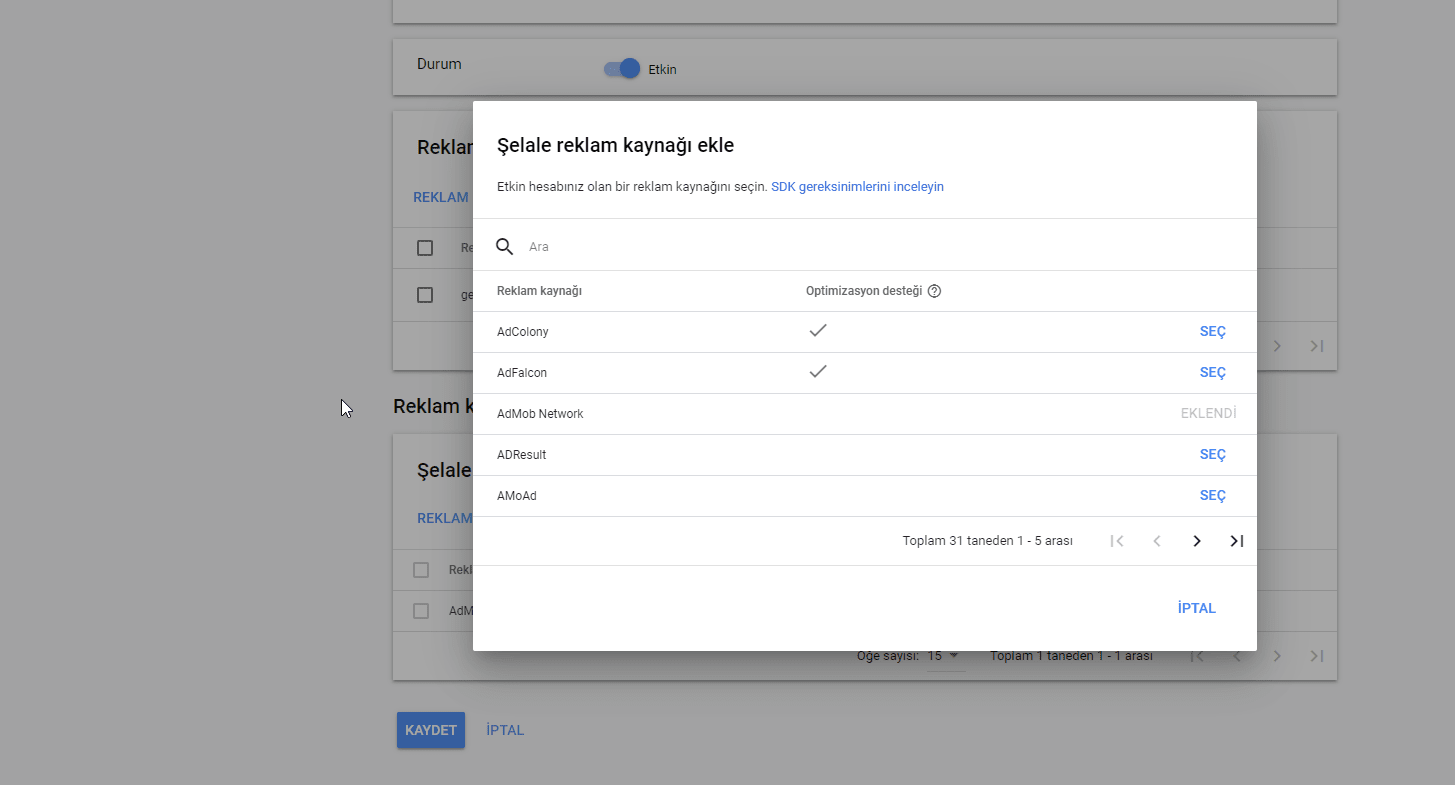Click EKLENDİ label for AdMob Network

(x=1208, y=414)
